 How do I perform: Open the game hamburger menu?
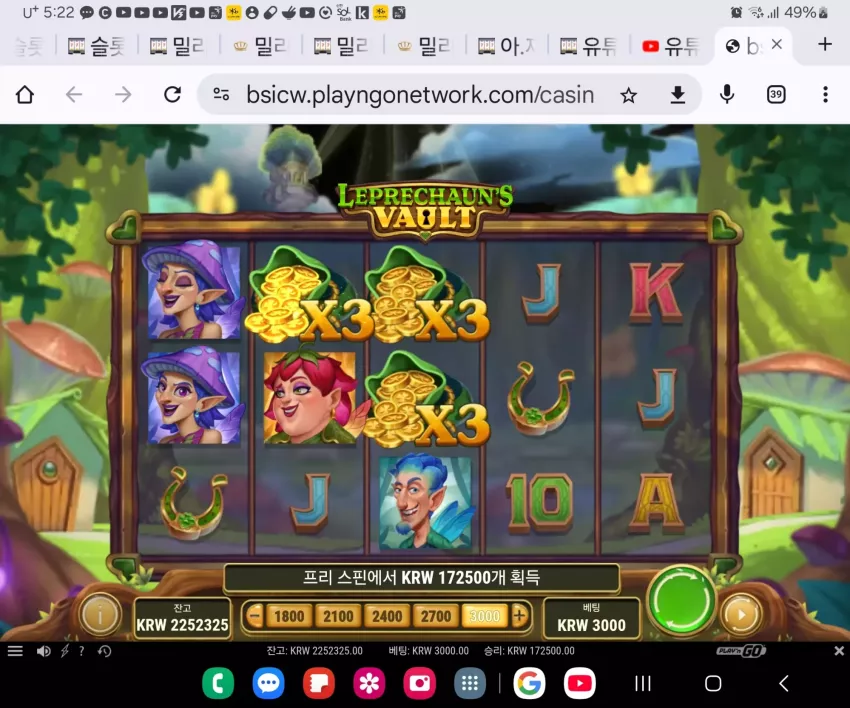pos(15,651)
